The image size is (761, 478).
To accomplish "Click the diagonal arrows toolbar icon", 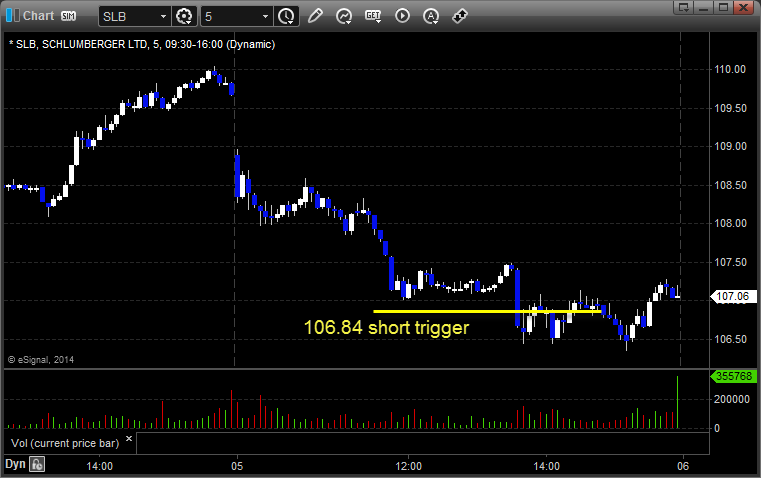I will click(x=460, y=16).
